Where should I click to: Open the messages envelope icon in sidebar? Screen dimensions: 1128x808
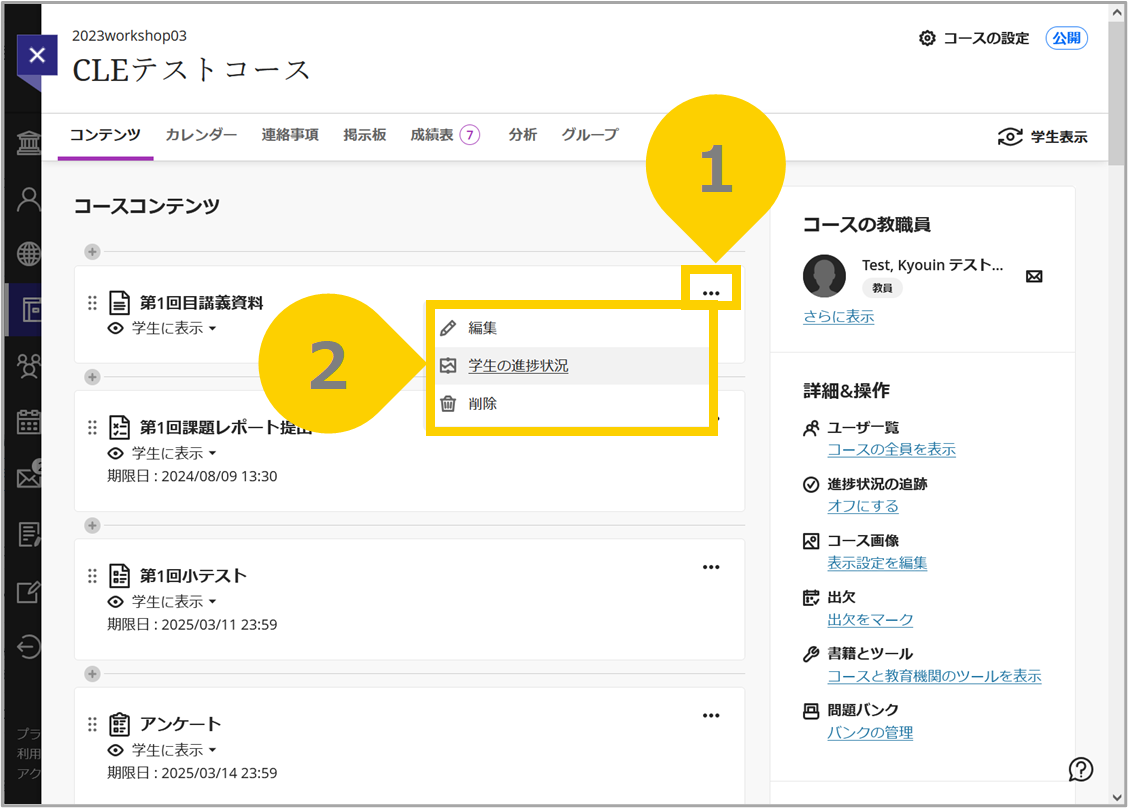coord(29,476)
